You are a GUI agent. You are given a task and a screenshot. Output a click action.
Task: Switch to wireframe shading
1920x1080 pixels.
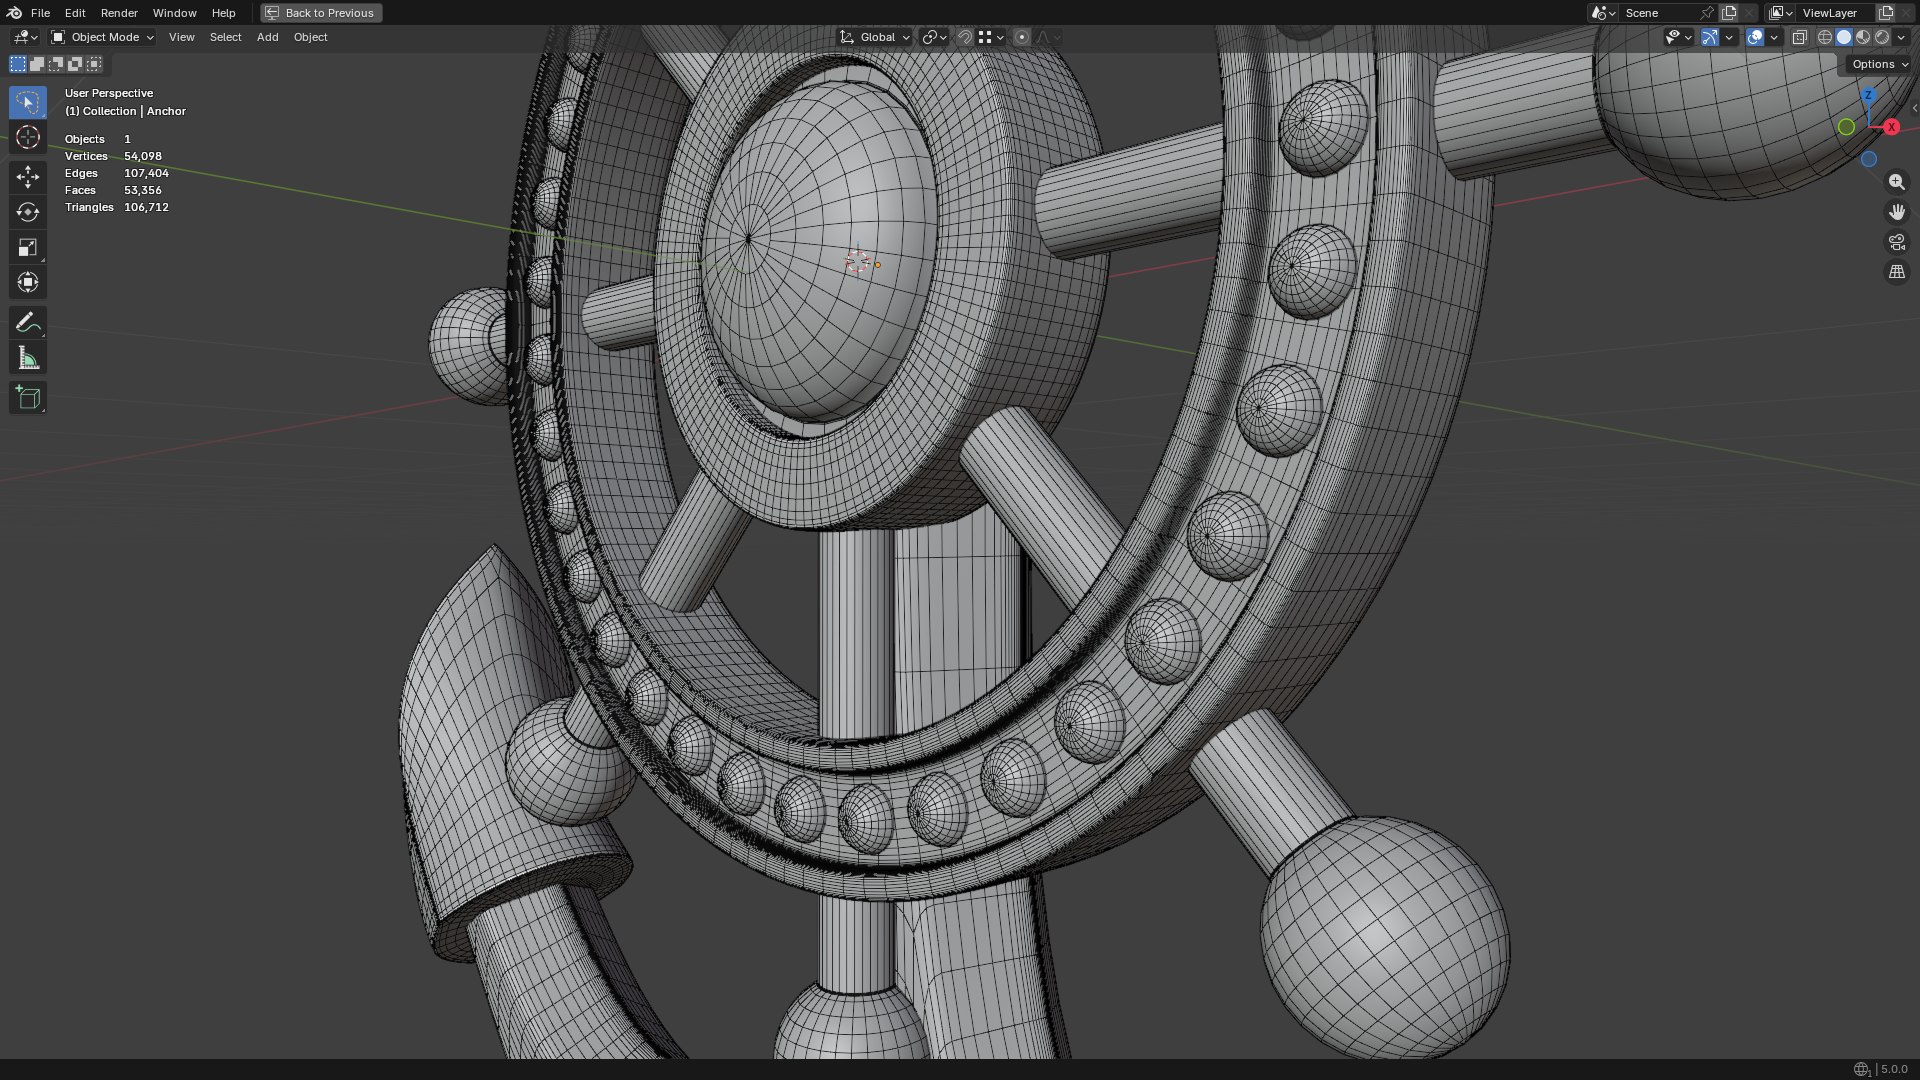tap(1825, 37)
